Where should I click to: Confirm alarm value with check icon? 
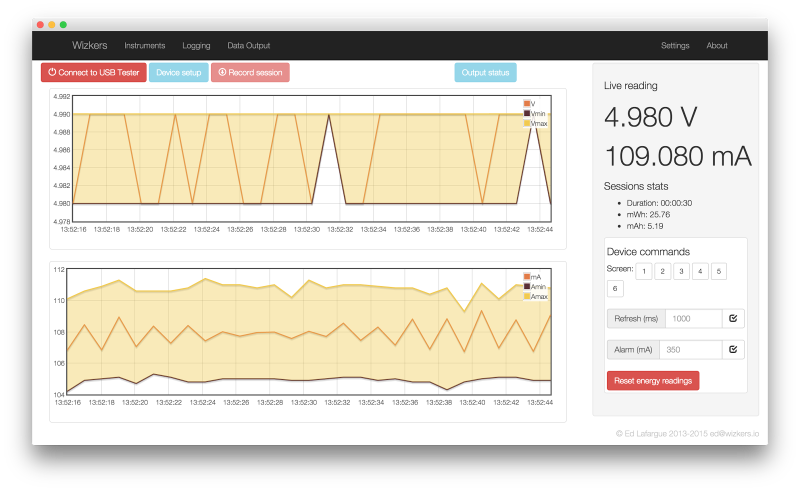733,350
